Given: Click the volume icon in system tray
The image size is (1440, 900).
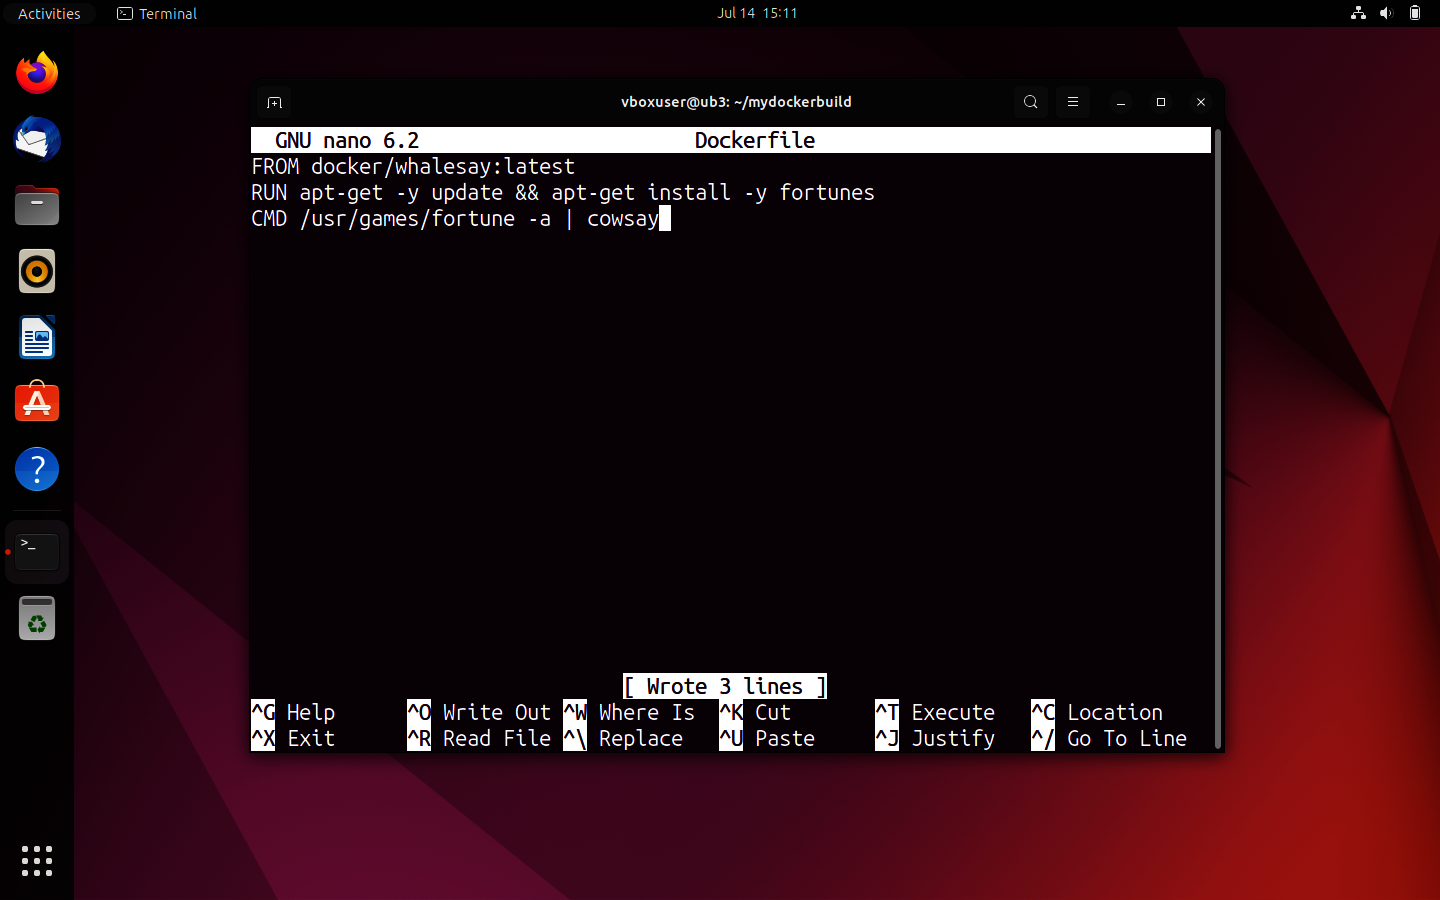Looking at the screenshot, I should (x=1385, y=13).
